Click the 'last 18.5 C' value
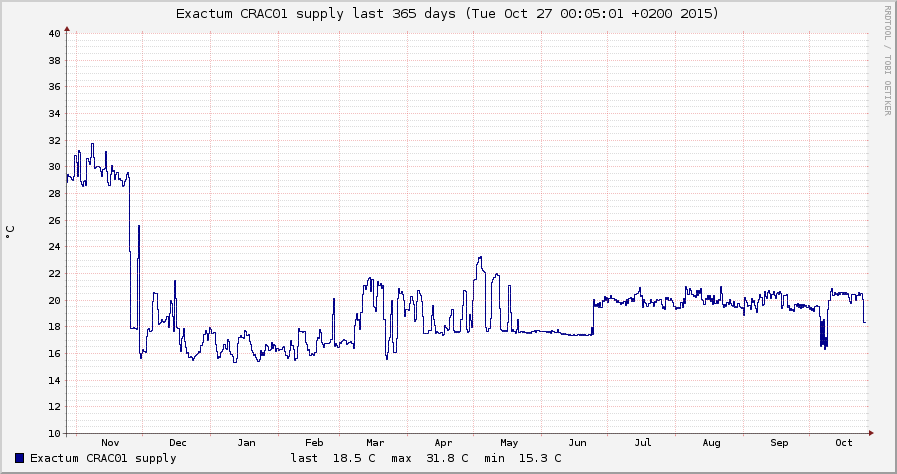This screenshot has width=897, height=474. pos(333,458)
